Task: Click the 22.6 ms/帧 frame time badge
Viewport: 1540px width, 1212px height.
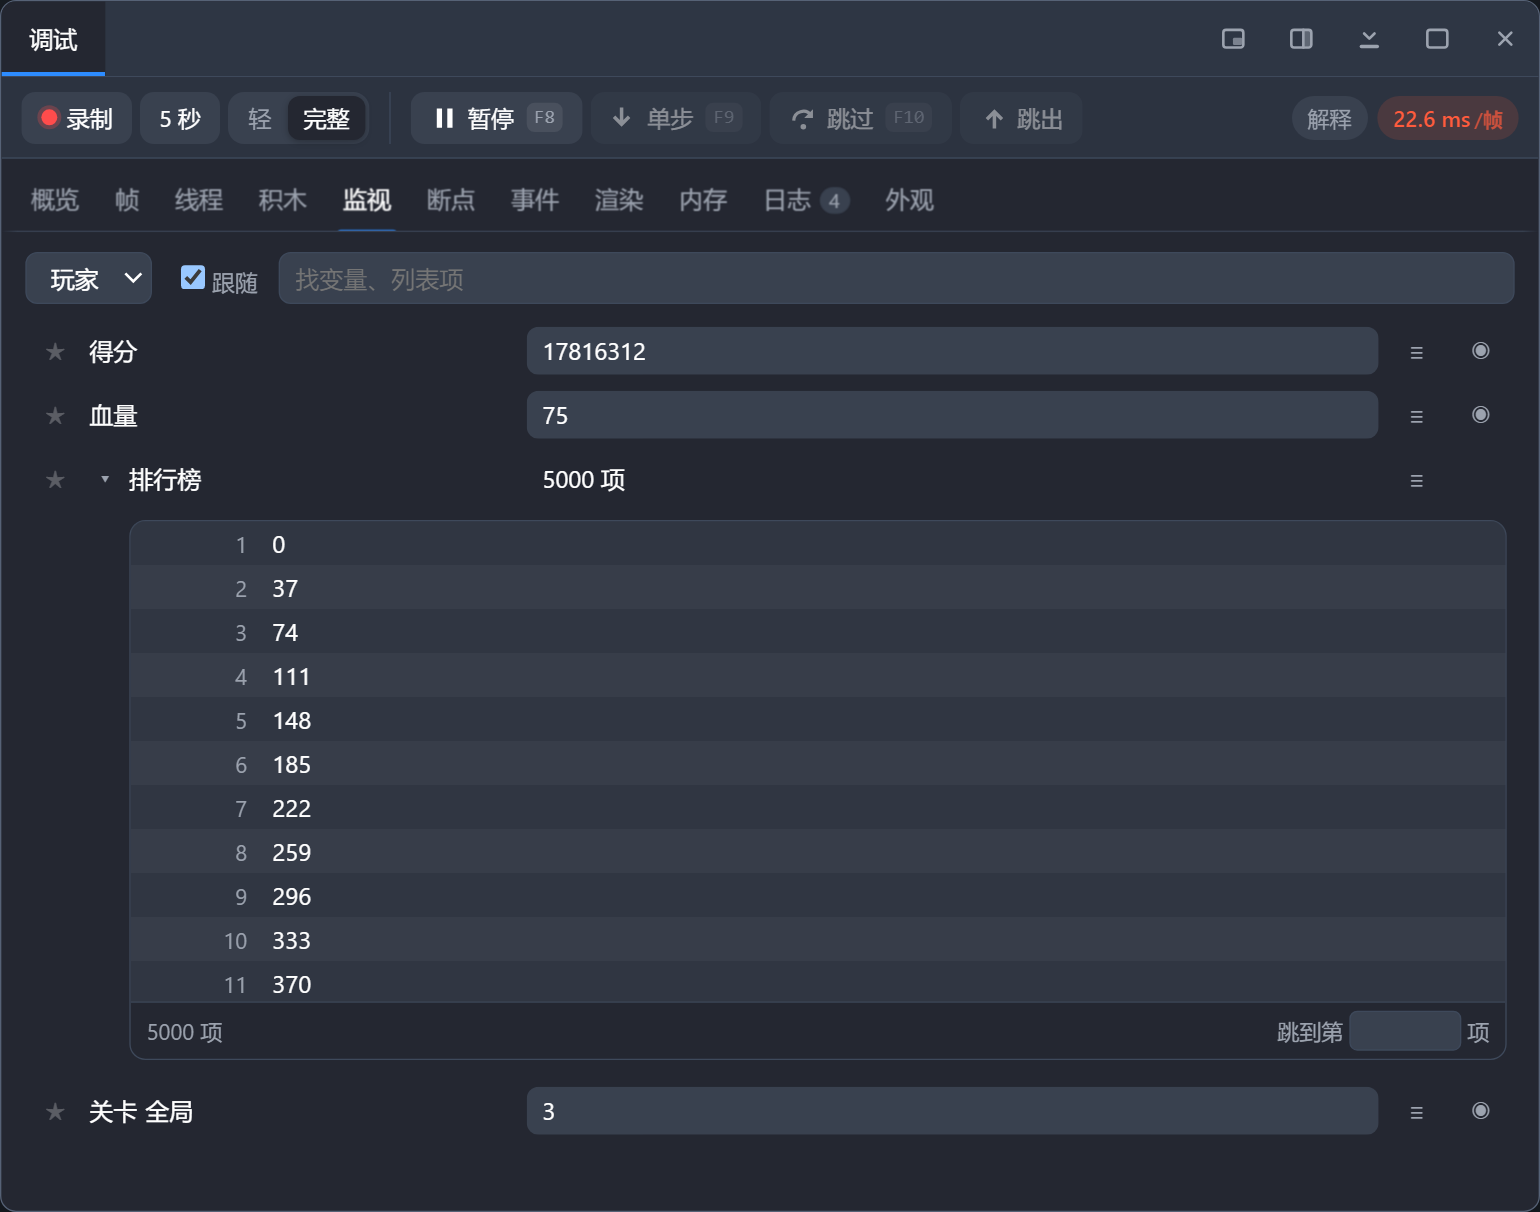Action: [1448, 119]
